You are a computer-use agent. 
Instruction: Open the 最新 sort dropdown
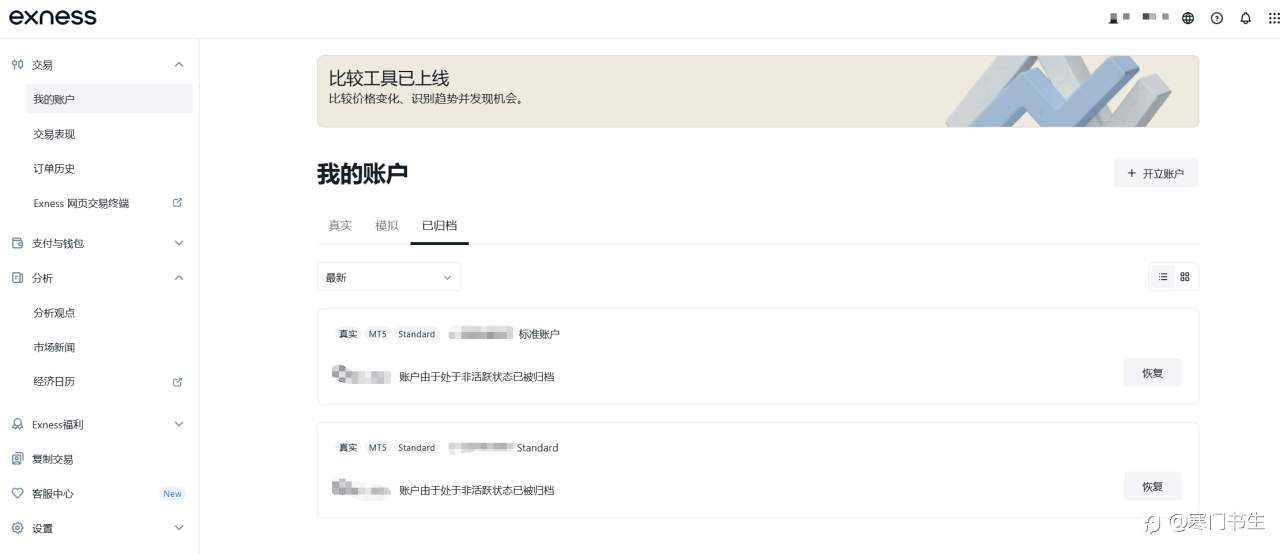coord(389,277)
